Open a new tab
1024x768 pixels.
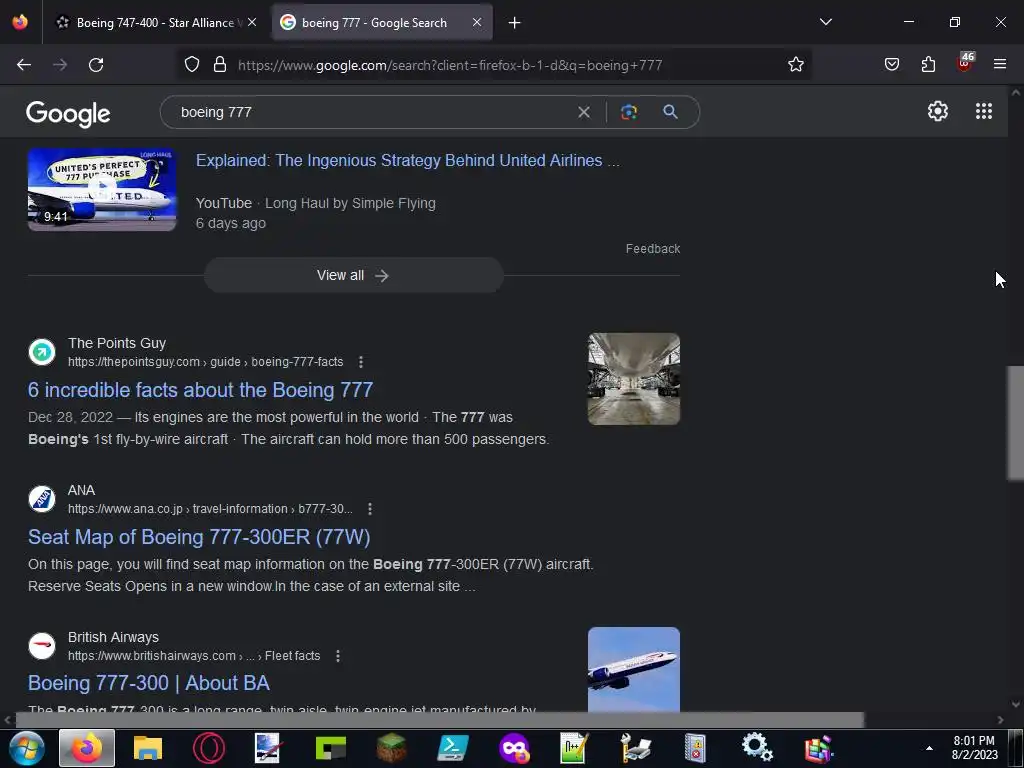(515, 23)
